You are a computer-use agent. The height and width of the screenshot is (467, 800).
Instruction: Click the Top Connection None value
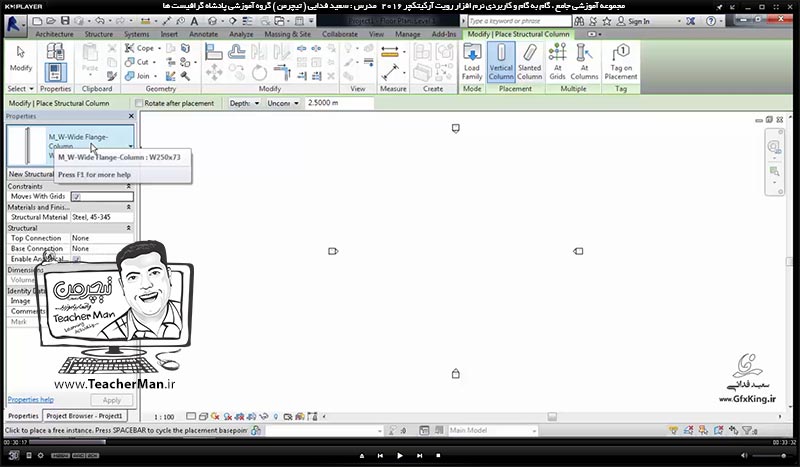(102, 238)
